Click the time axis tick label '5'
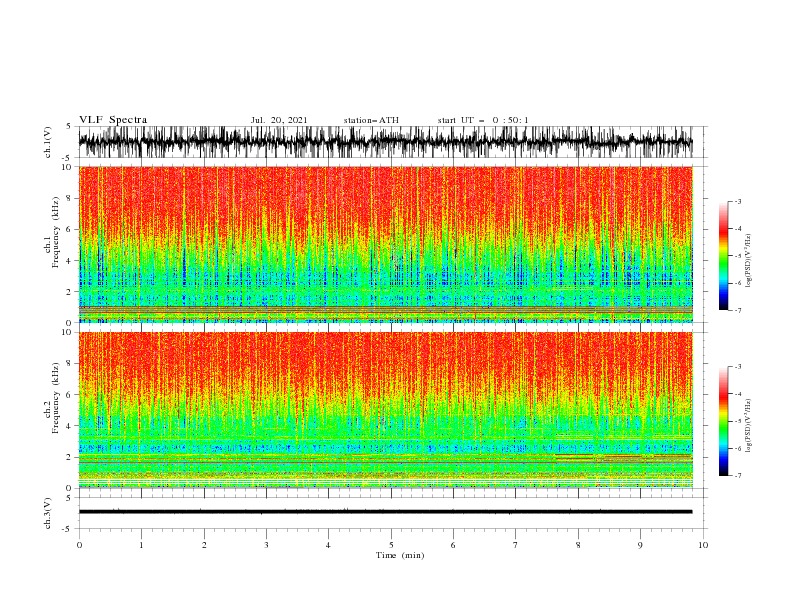 pos(391,545)
